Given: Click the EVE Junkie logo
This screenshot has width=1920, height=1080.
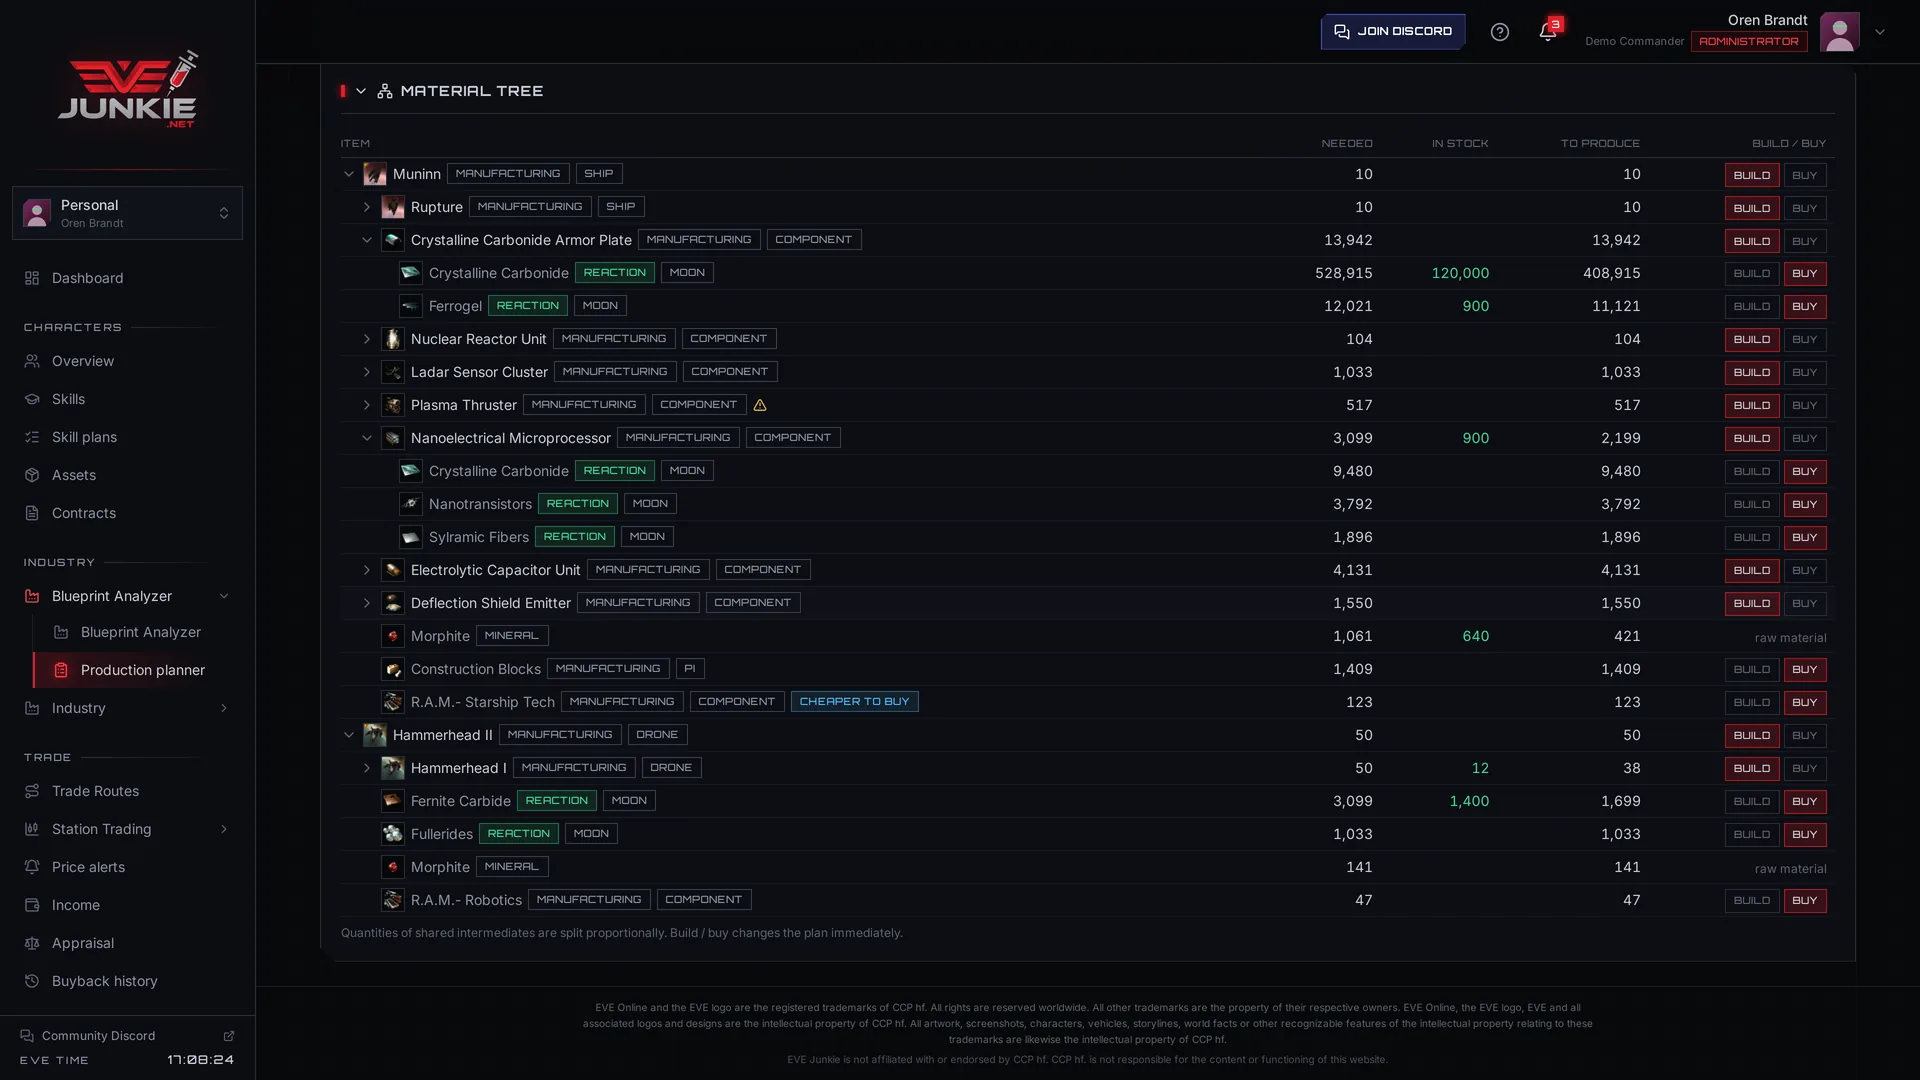Looking at the screenshot, I should coord(127,90).
